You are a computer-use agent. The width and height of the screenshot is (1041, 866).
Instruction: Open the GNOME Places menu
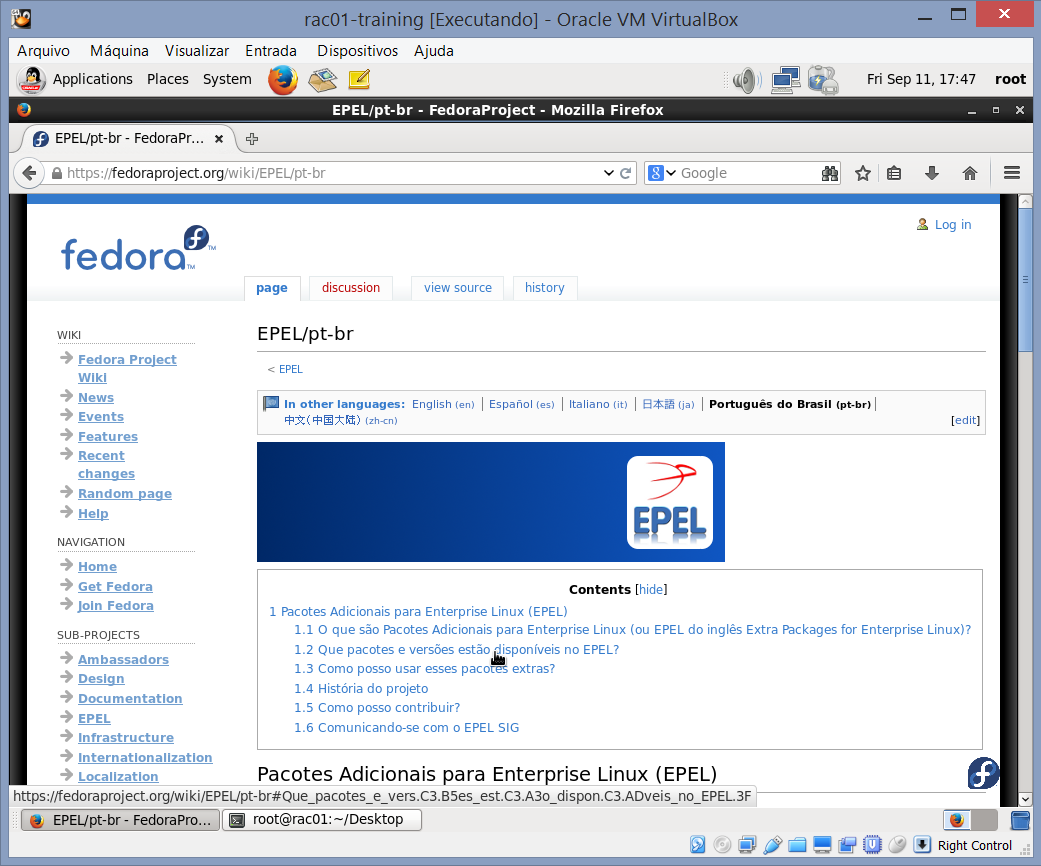click(167, 79)
